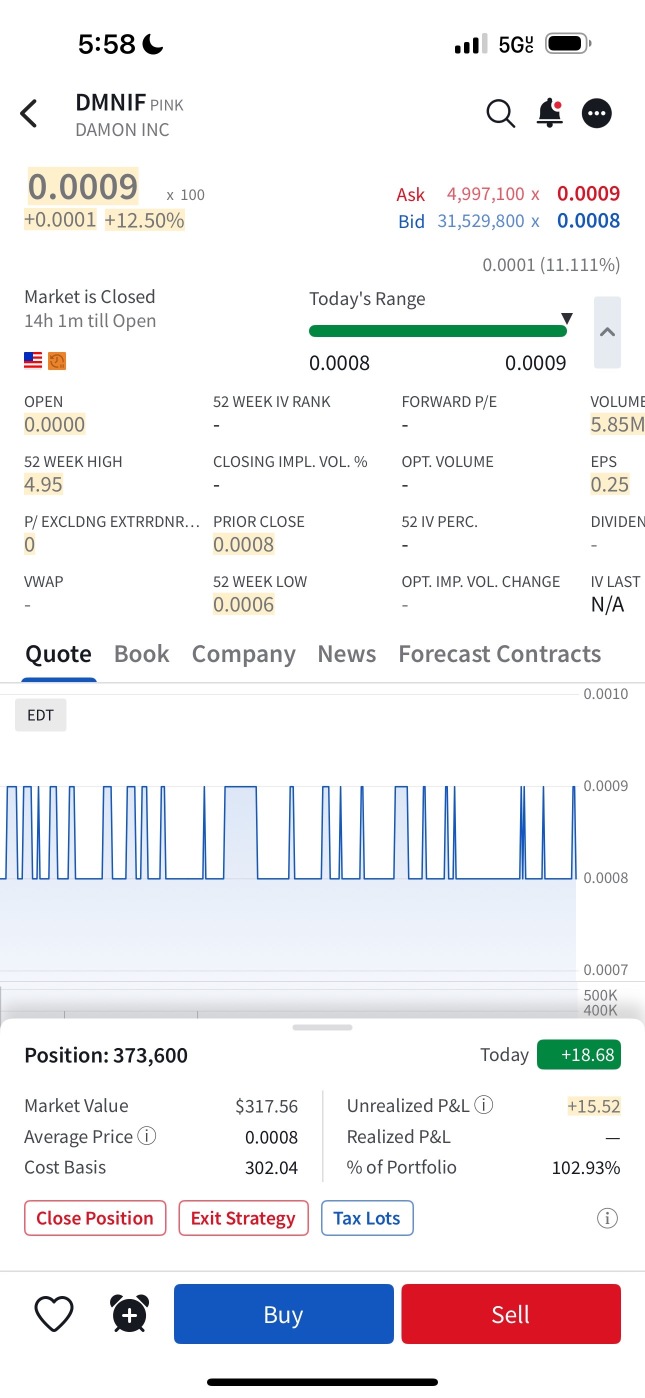The width and height of the screenshot is (645, 1398).
Task: Tap the US flag market icon
Action: tap(34, 361)
